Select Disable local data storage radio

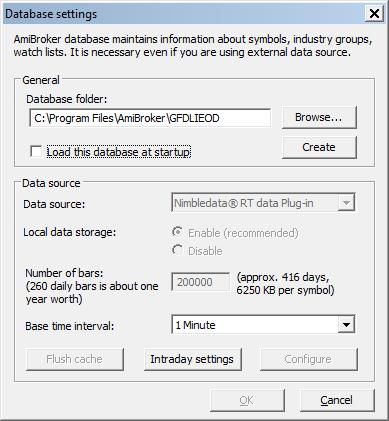point(177,250)
